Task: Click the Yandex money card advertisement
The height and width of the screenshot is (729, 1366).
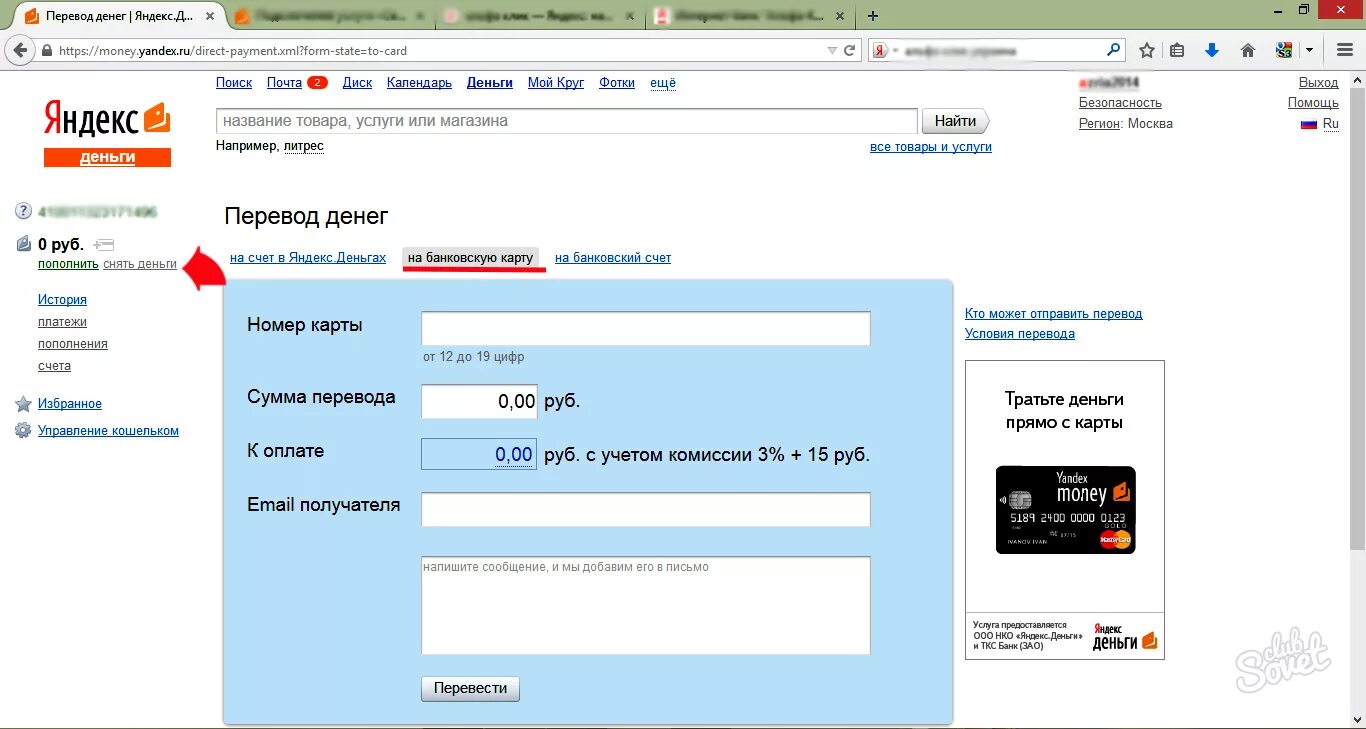Action: 1065,510
